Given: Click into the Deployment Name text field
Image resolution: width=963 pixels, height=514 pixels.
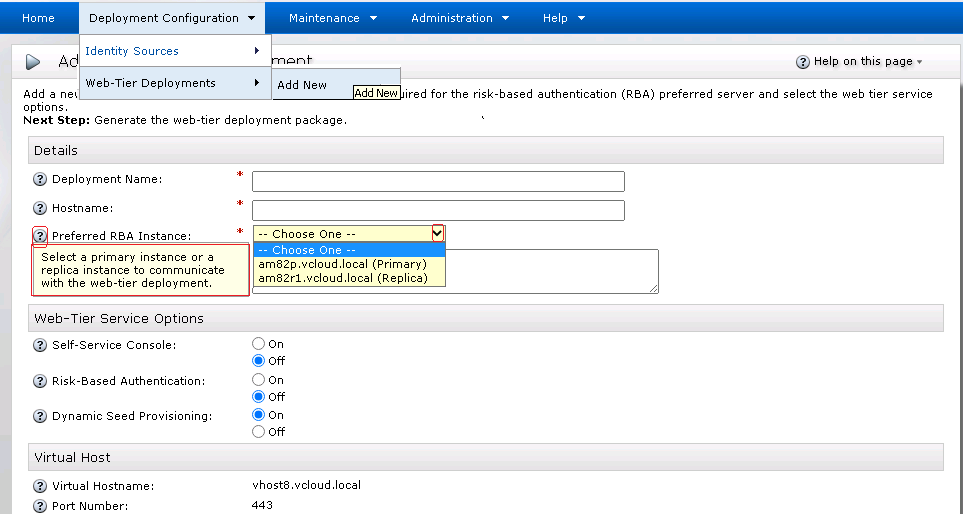Looking at the screenshot, I should 438,181.
